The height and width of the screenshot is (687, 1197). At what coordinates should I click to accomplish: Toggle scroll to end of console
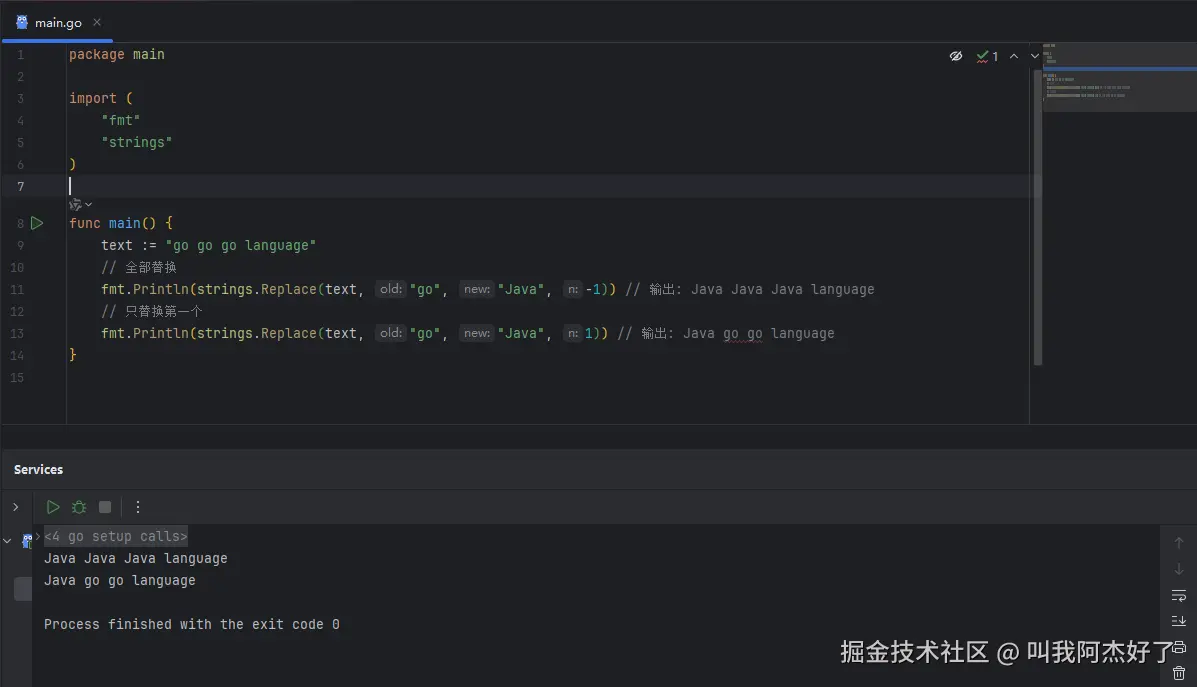(x=1179, y=621)
